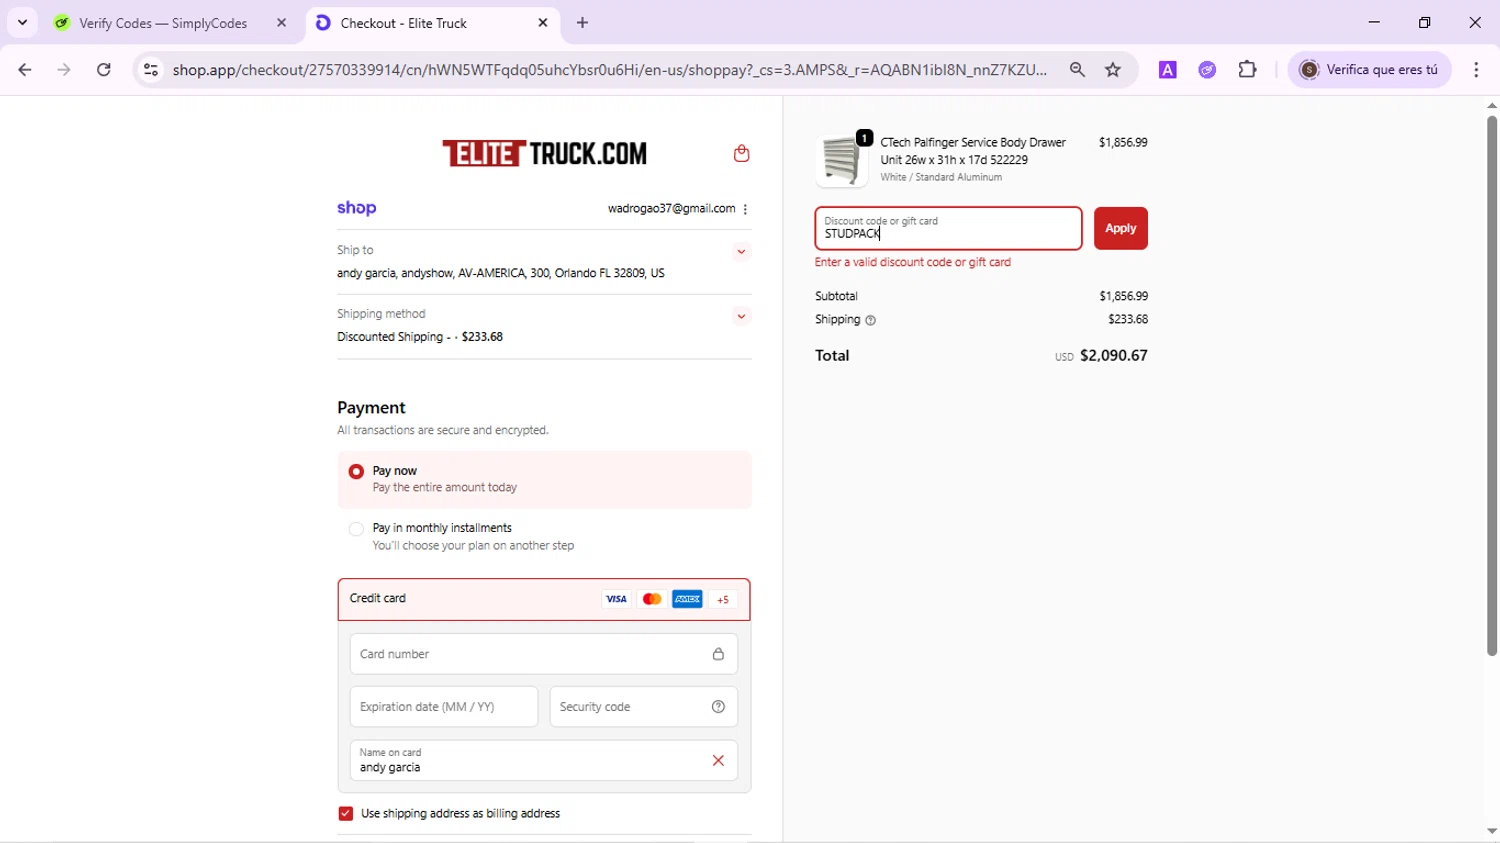This screenshot has height=843, width=1500.
Task: Click the American Express icon
Action: (x=687, y=599)
